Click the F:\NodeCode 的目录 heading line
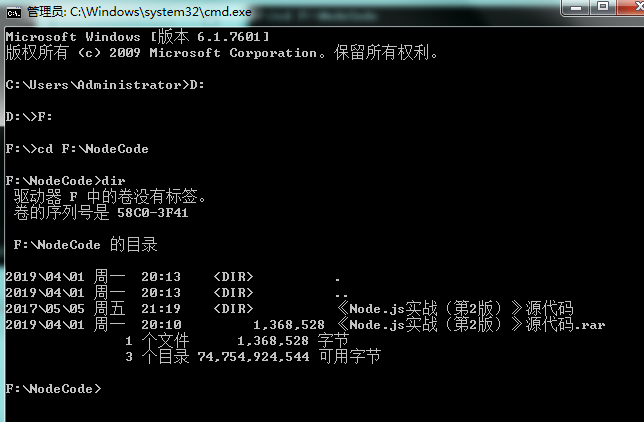 85,245
